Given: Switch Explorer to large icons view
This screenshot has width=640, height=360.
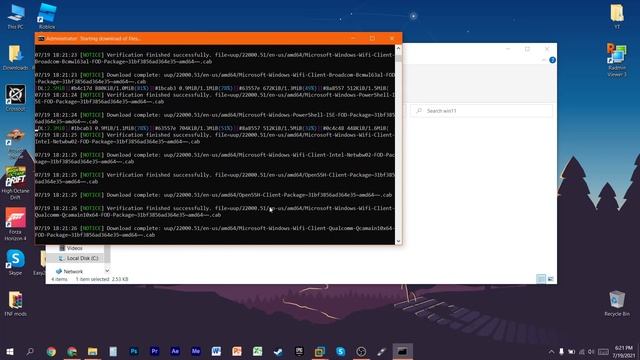Looking at the screenshot, I should pos(550,279).
